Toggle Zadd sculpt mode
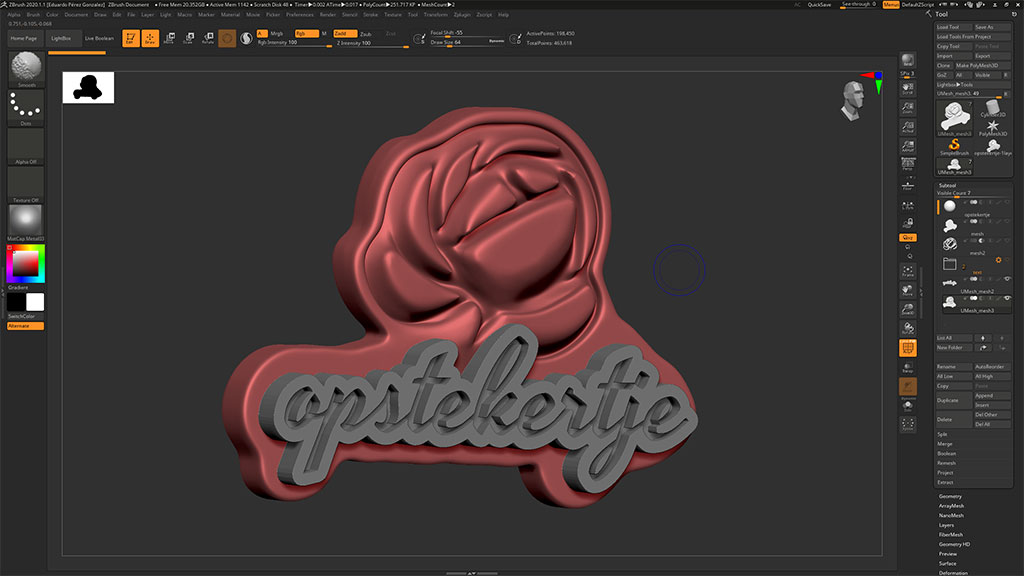The height and width of the screenshot is (576, 1024). click(345, 33)
